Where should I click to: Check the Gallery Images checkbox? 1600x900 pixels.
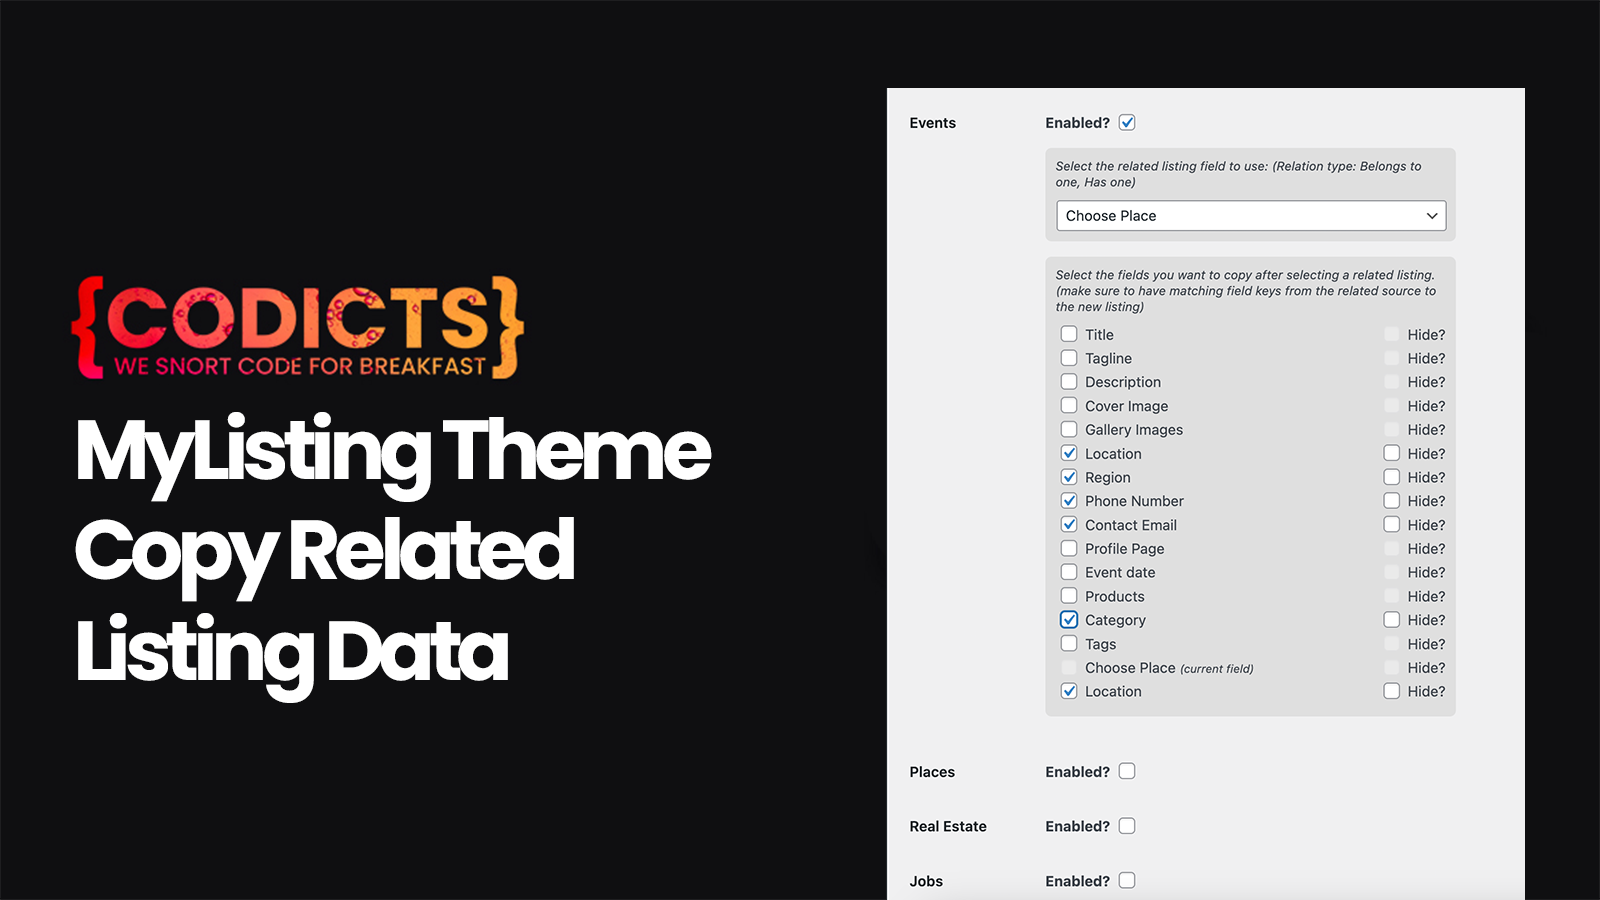1069,429
